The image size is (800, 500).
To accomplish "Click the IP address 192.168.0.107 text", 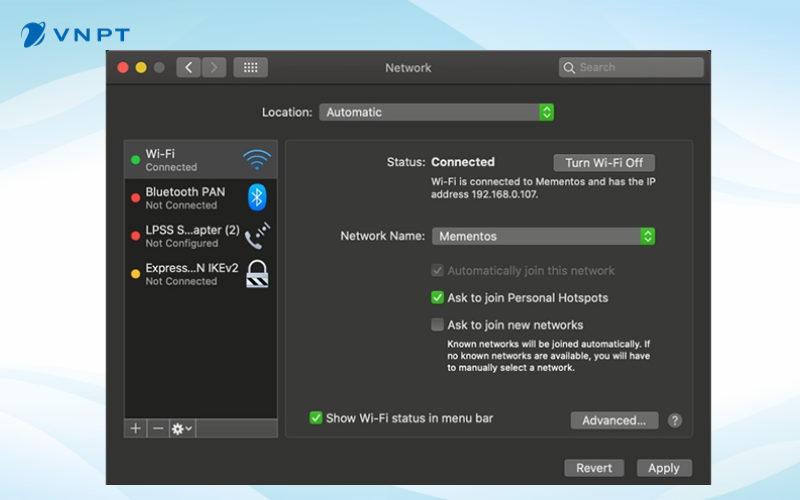I will click(504, 194).
